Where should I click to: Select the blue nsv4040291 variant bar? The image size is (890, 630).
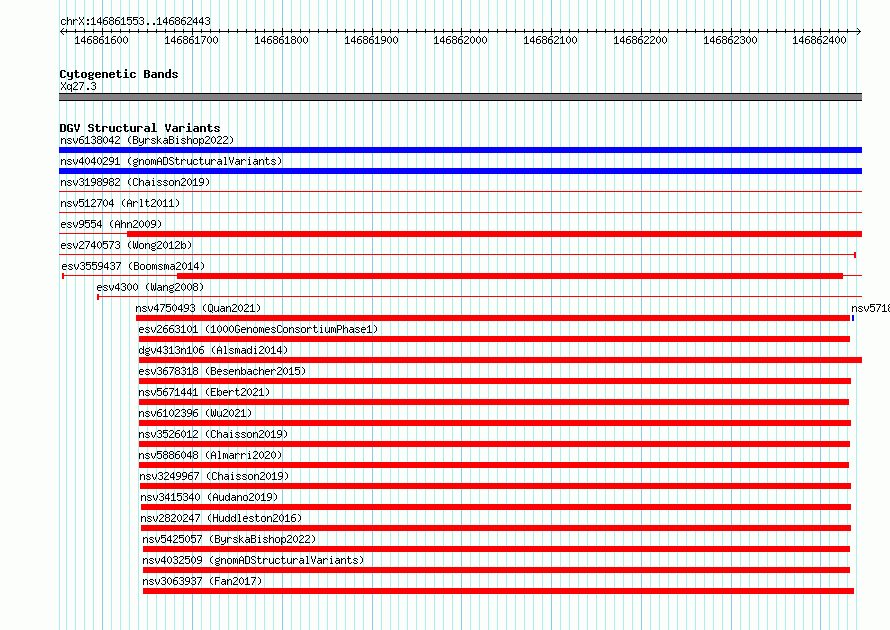460,171
